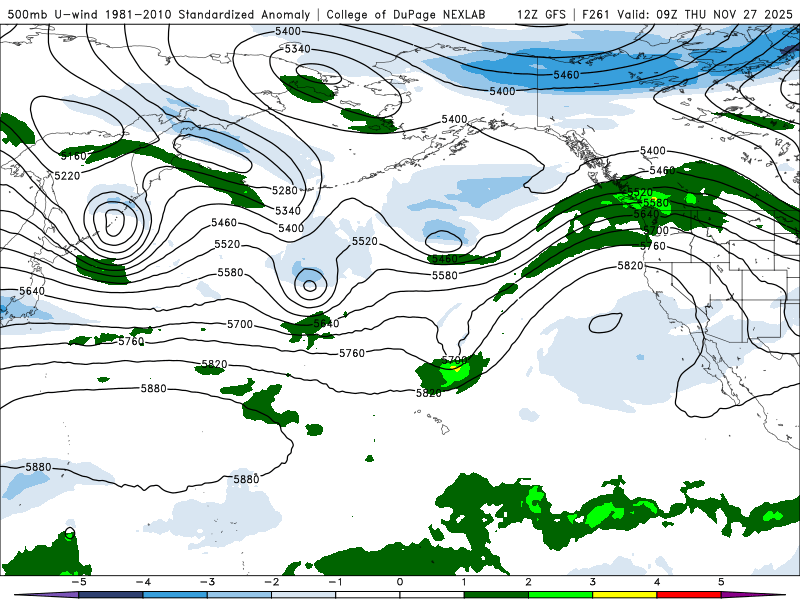Select the dark green 1 to 2 color bar segment
The width and height of the screenshot is (800, 600).
496,595
